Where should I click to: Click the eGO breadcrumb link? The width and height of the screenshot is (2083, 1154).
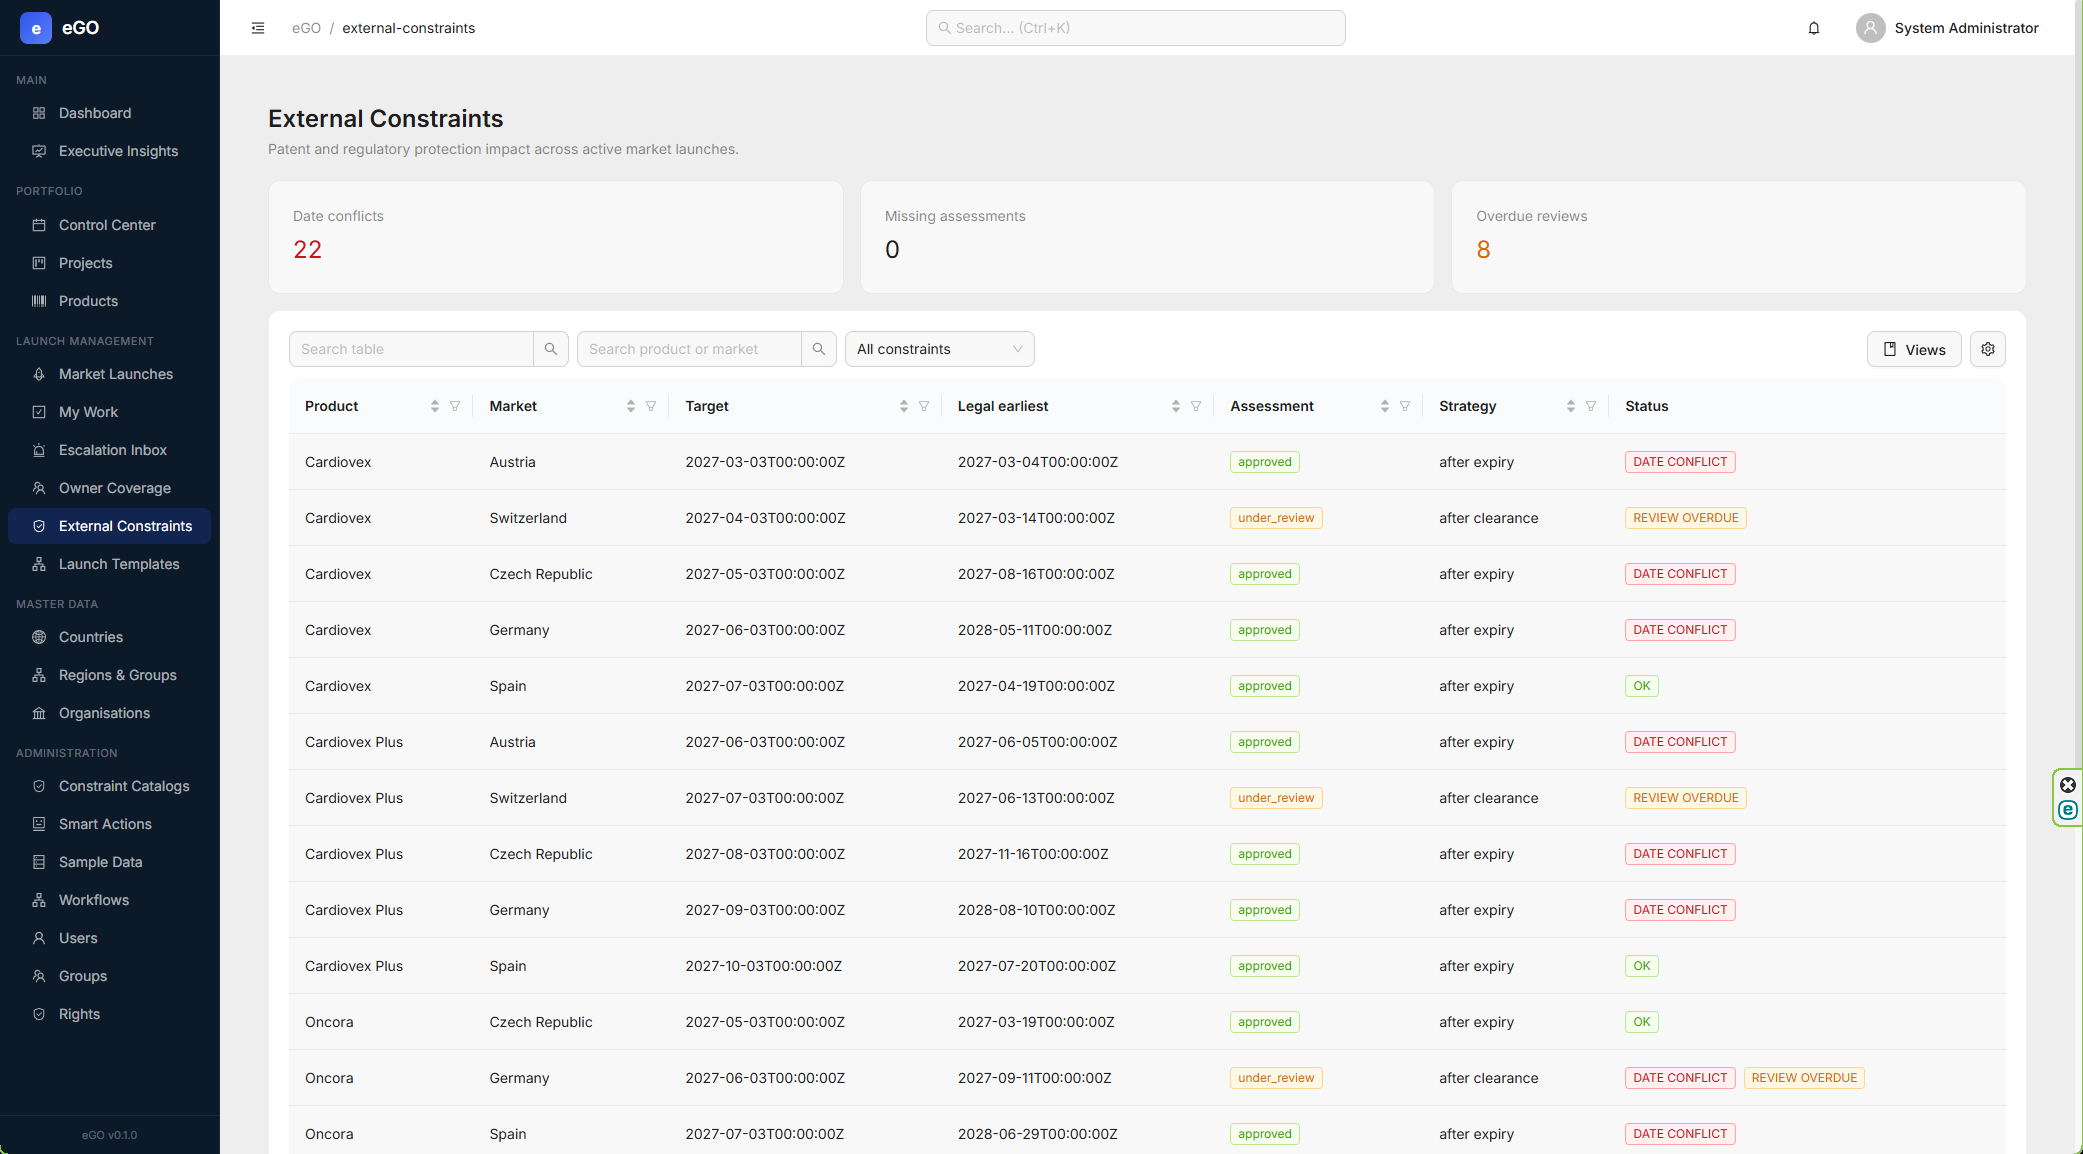point(306,28)
